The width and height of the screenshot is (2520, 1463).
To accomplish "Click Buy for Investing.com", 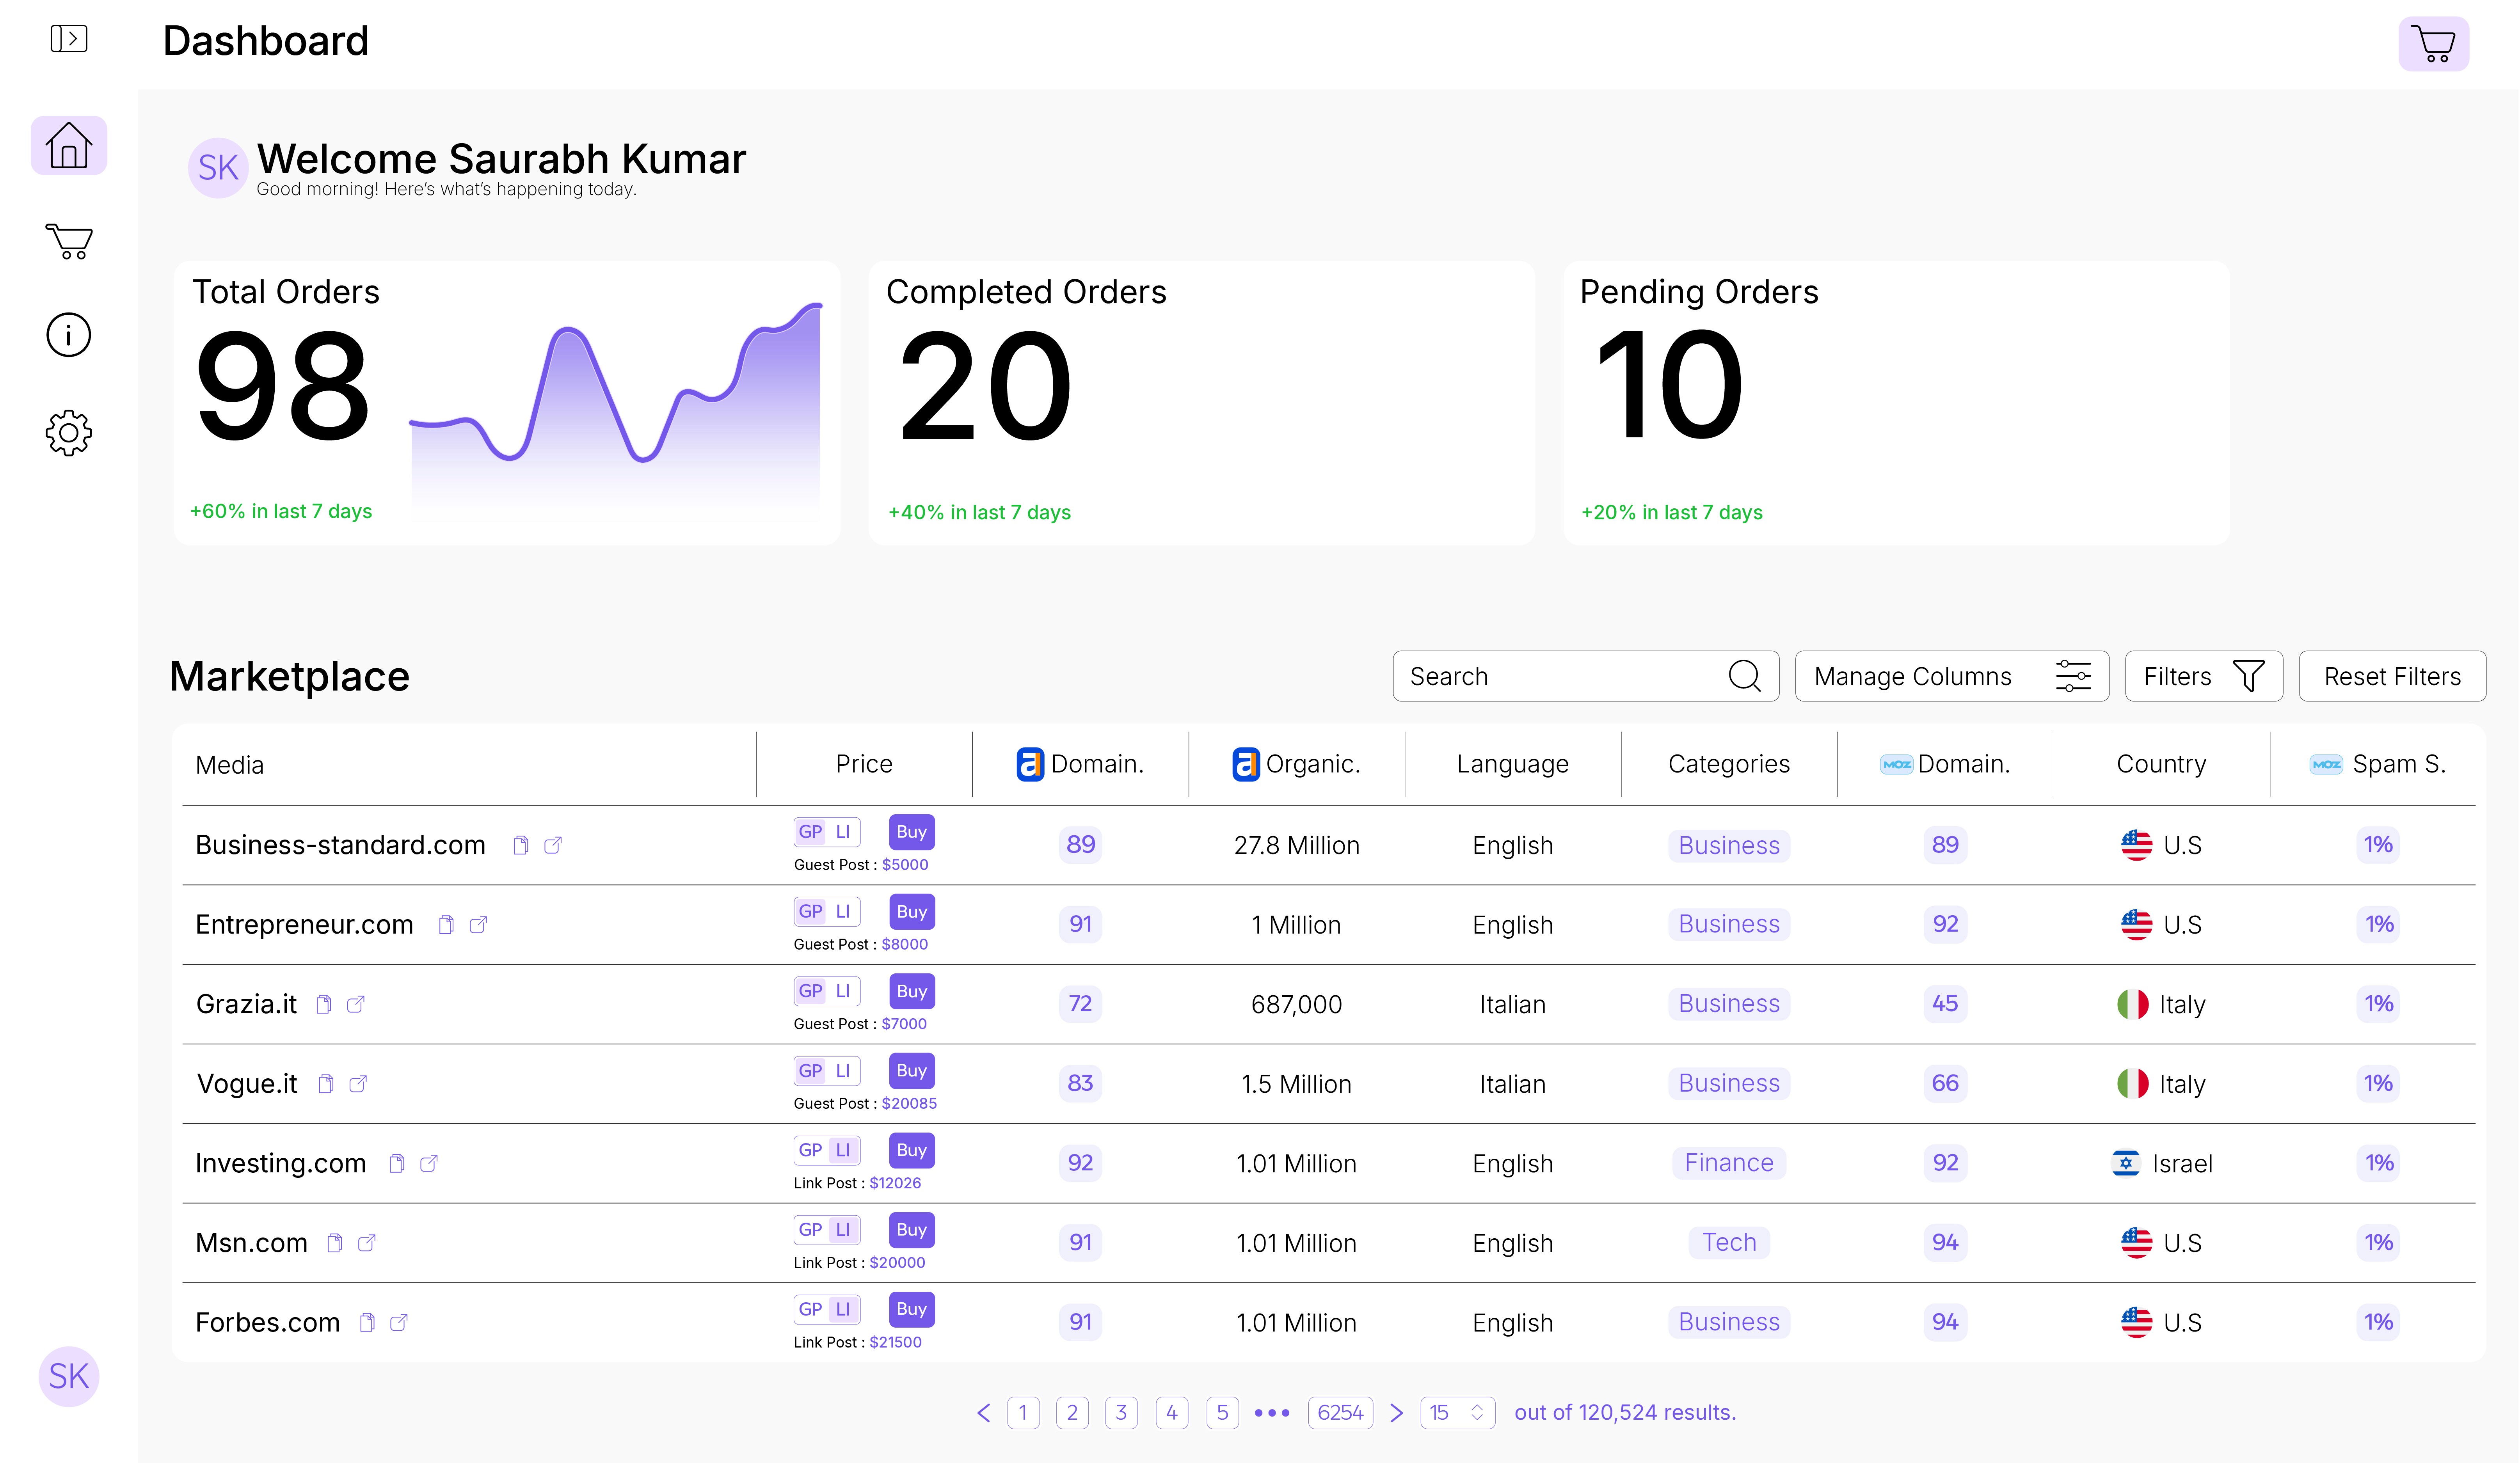I will tap(911, 1150).
